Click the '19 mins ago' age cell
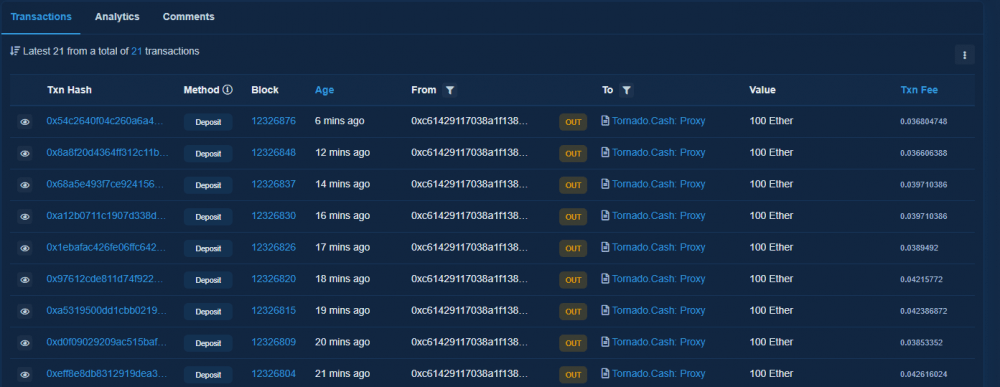 tap(342, 310)
